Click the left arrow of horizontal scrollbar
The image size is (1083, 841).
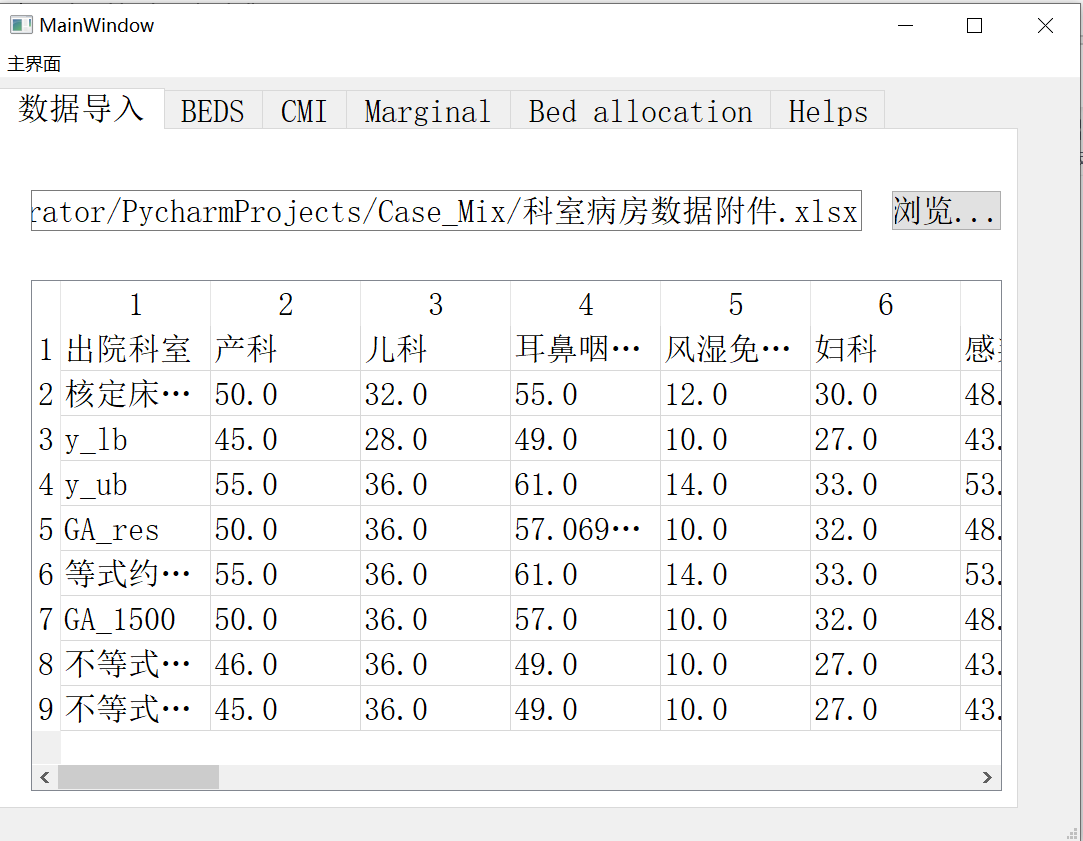tap(44, 777)
